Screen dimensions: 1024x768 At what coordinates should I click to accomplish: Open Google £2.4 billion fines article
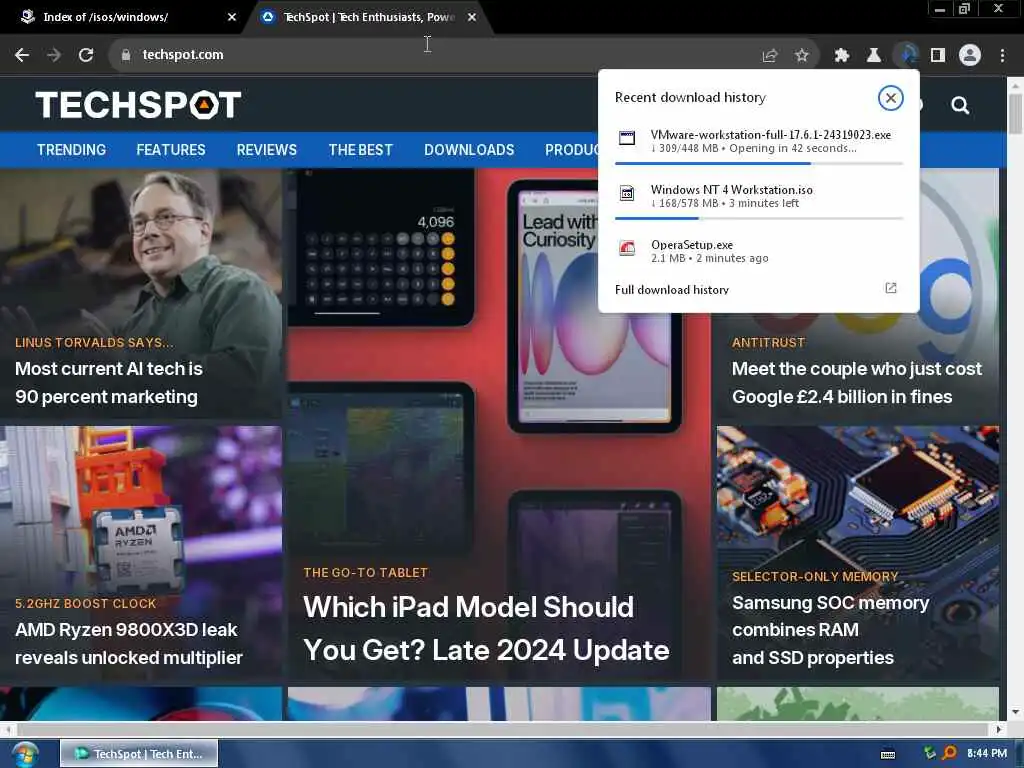856,383
